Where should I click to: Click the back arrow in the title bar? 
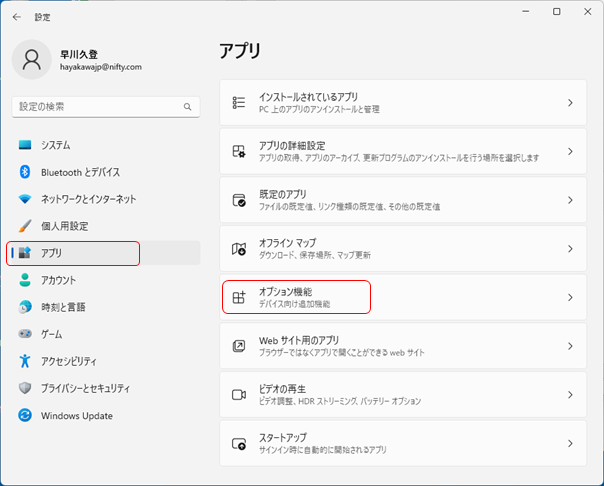pos(16,16)
